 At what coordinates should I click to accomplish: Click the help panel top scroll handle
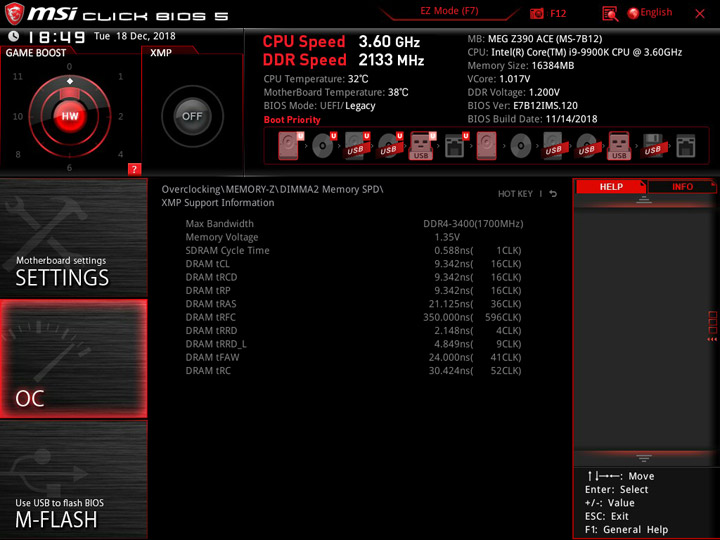pyautogui.click(x=644, y=200)
